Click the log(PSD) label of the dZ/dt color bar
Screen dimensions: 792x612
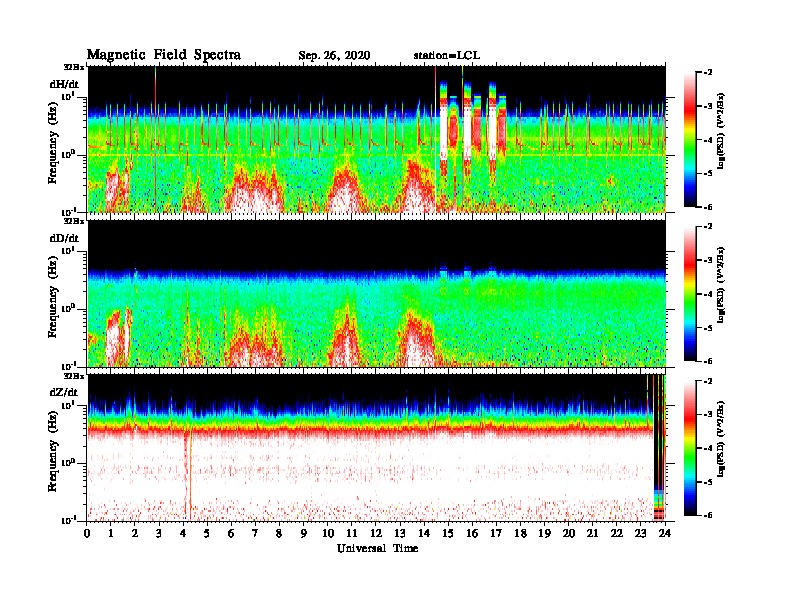pyautogui.click(x=721, y=440)
